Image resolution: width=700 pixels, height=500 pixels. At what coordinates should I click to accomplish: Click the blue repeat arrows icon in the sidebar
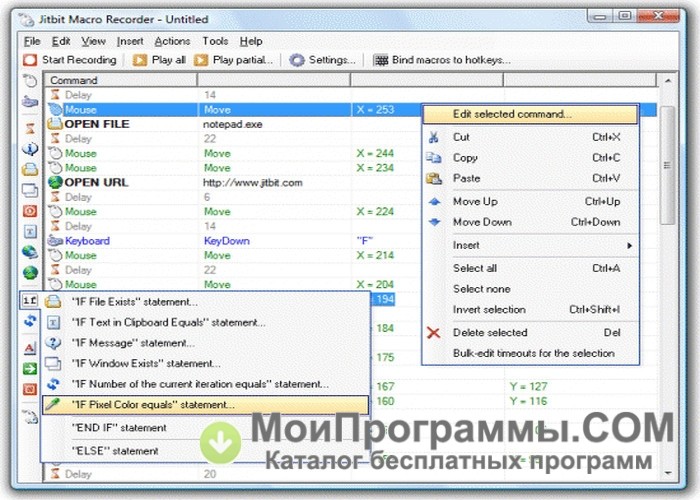point(29,321)
